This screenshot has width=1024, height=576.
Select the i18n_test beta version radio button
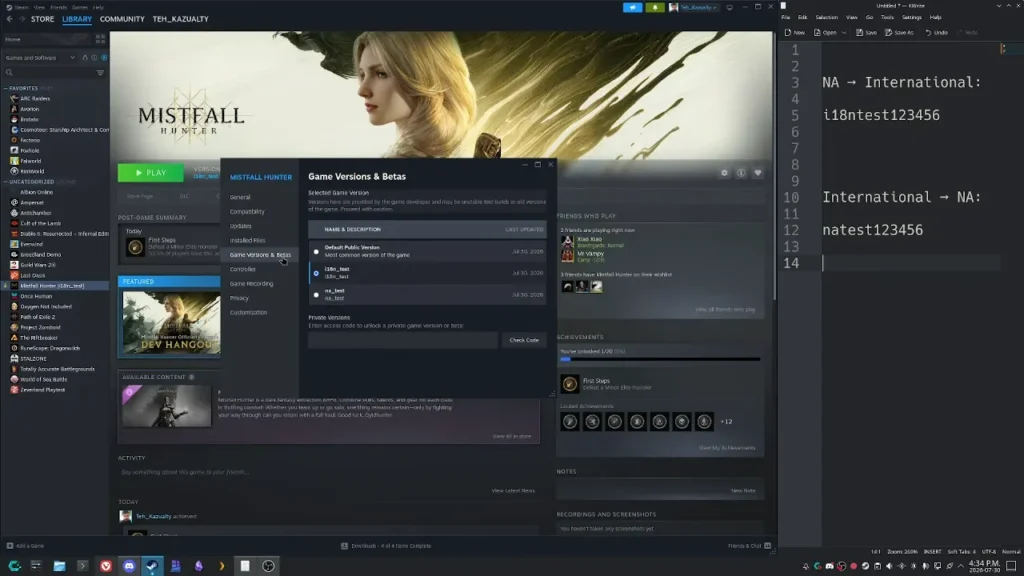click(x=316, y=273)
